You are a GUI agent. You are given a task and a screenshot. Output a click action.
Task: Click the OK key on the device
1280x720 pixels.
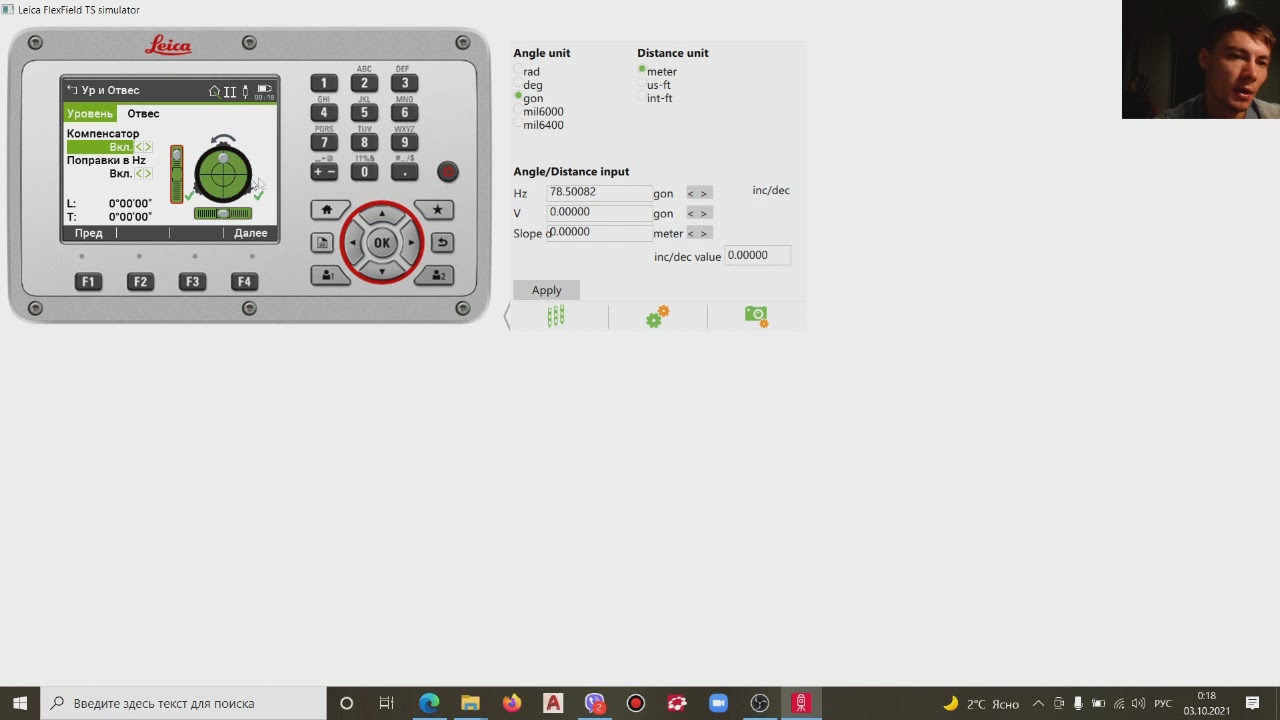tap(382, 243)
